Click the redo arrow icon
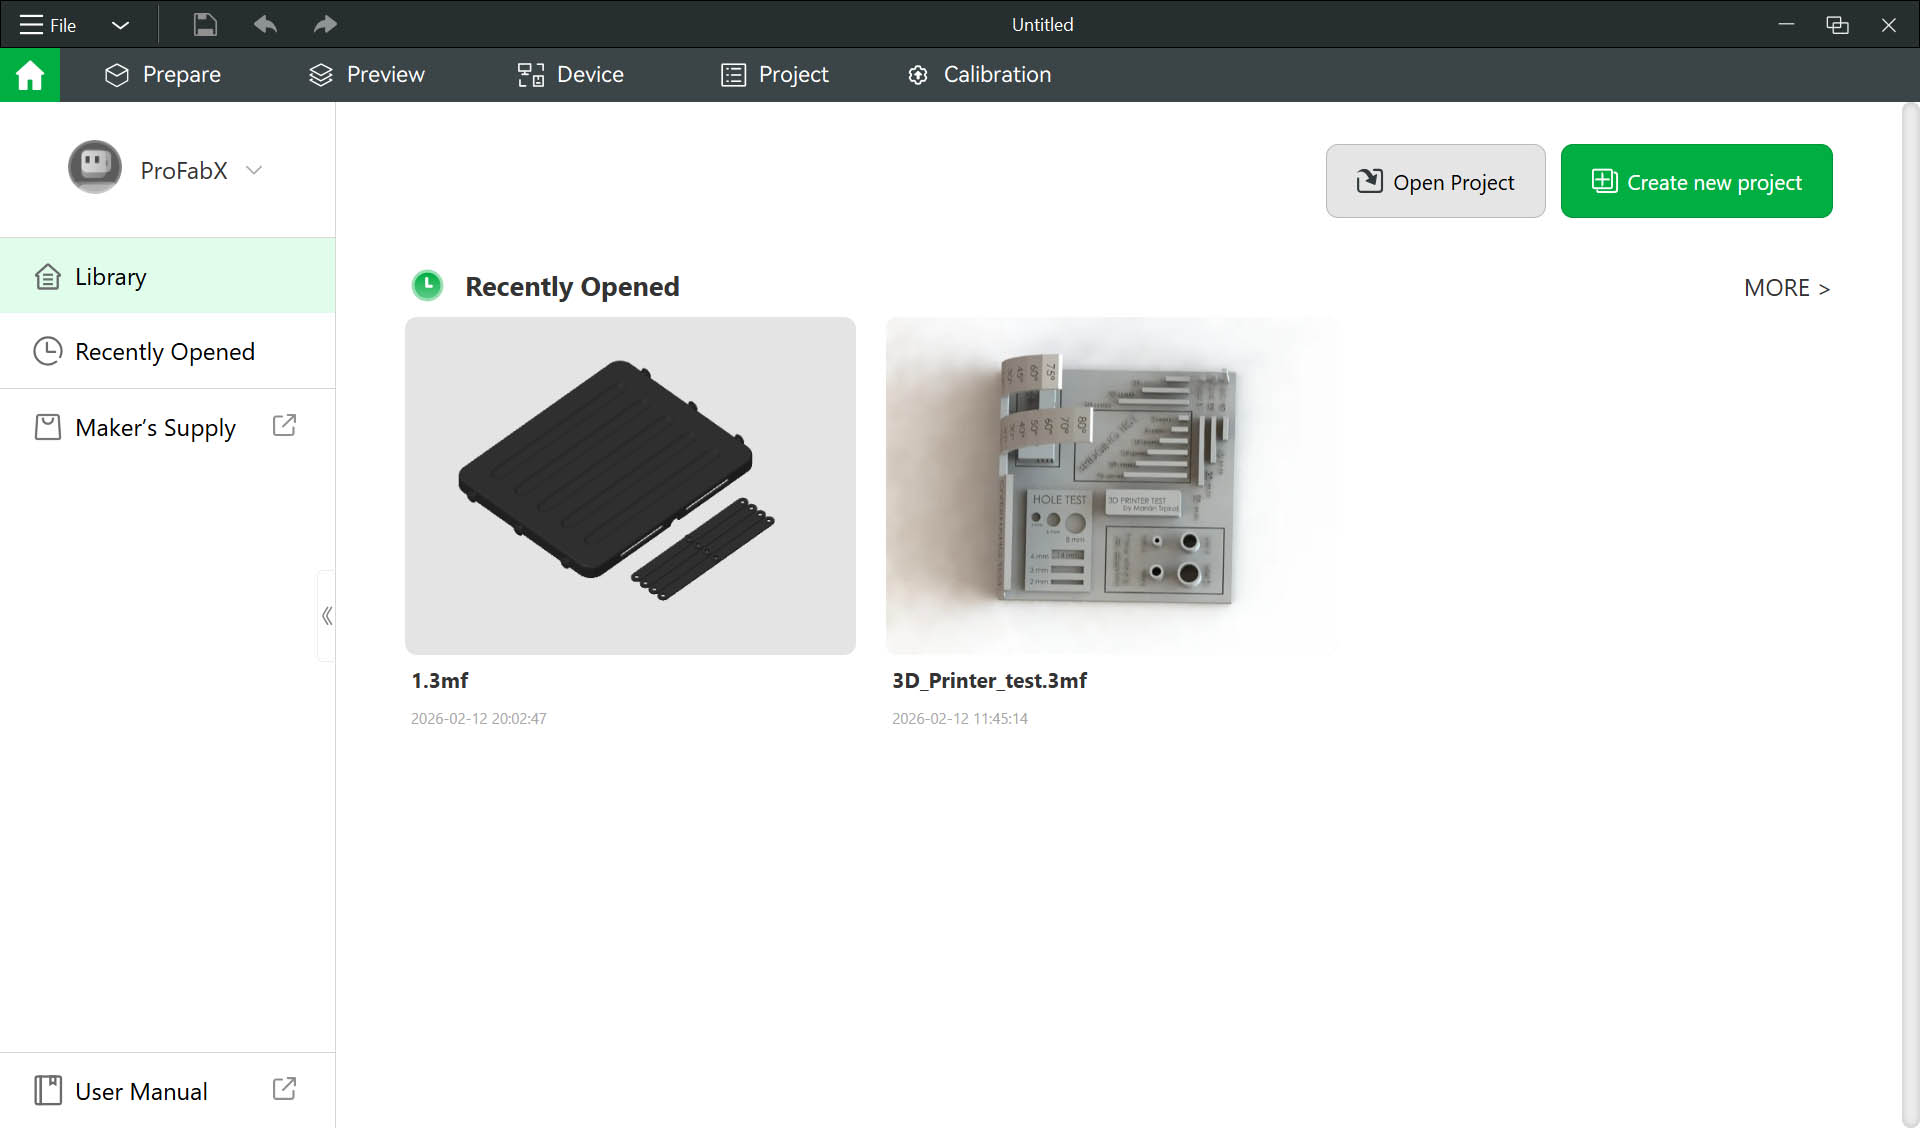This screenshot has width=1920, height=1128. click(325, 25)
